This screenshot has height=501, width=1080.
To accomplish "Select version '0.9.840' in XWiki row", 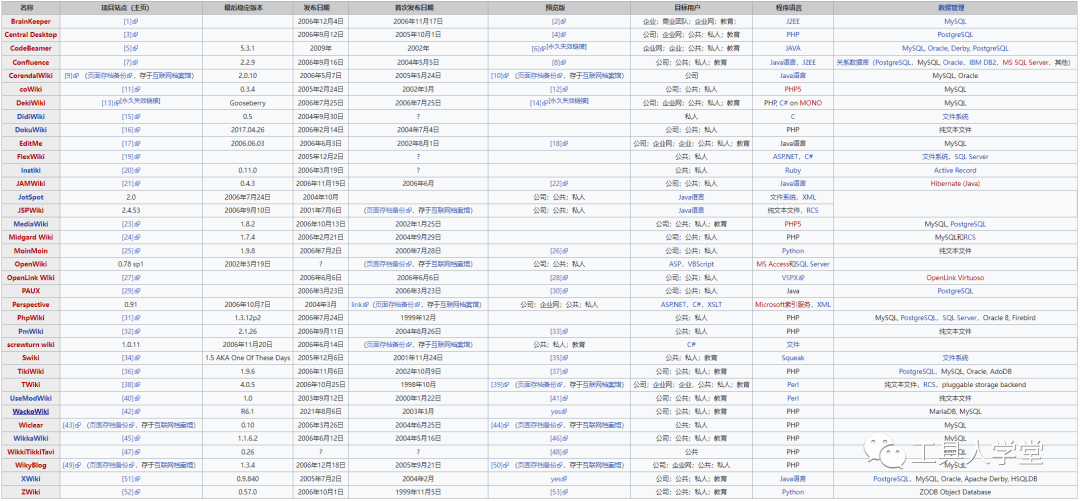I will (x=249, y=478).
